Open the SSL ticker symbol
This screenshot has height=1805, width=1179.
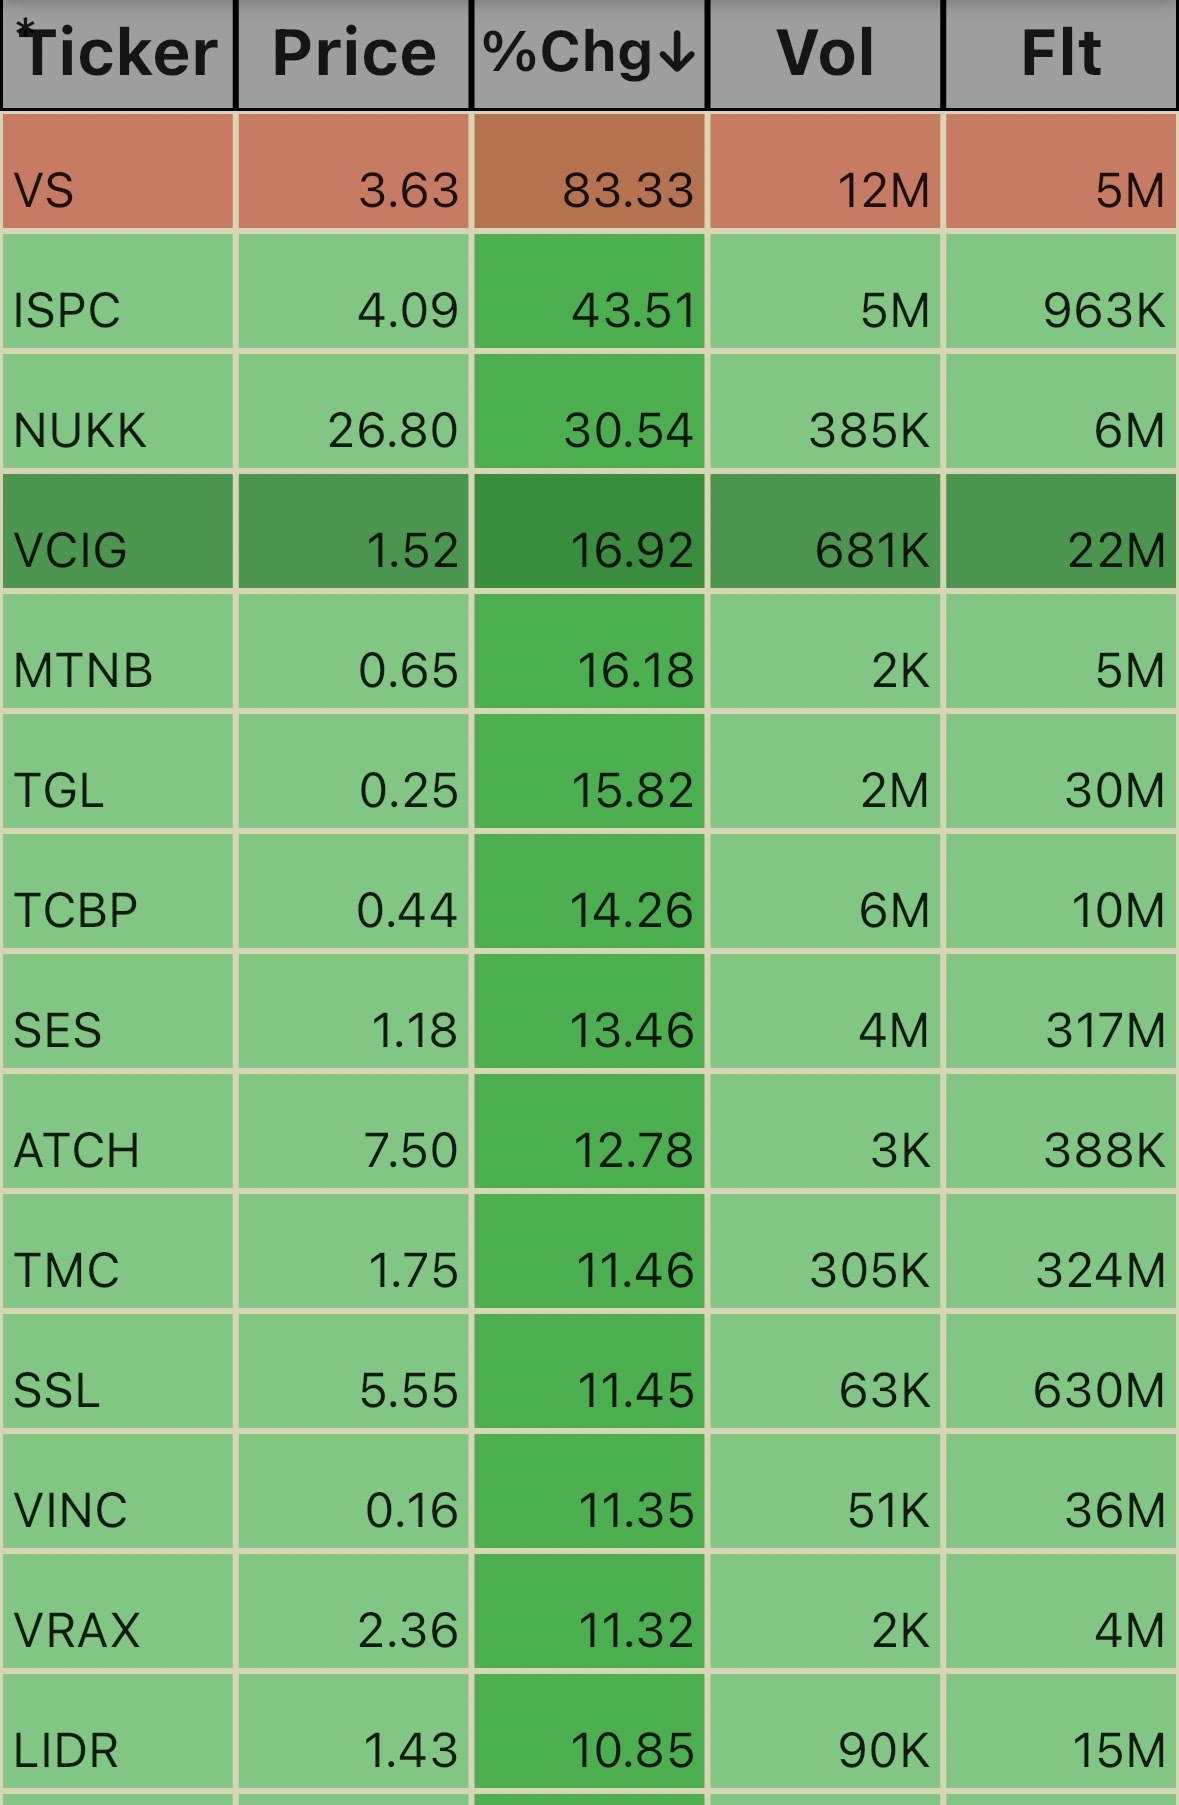pos(57,1390)
